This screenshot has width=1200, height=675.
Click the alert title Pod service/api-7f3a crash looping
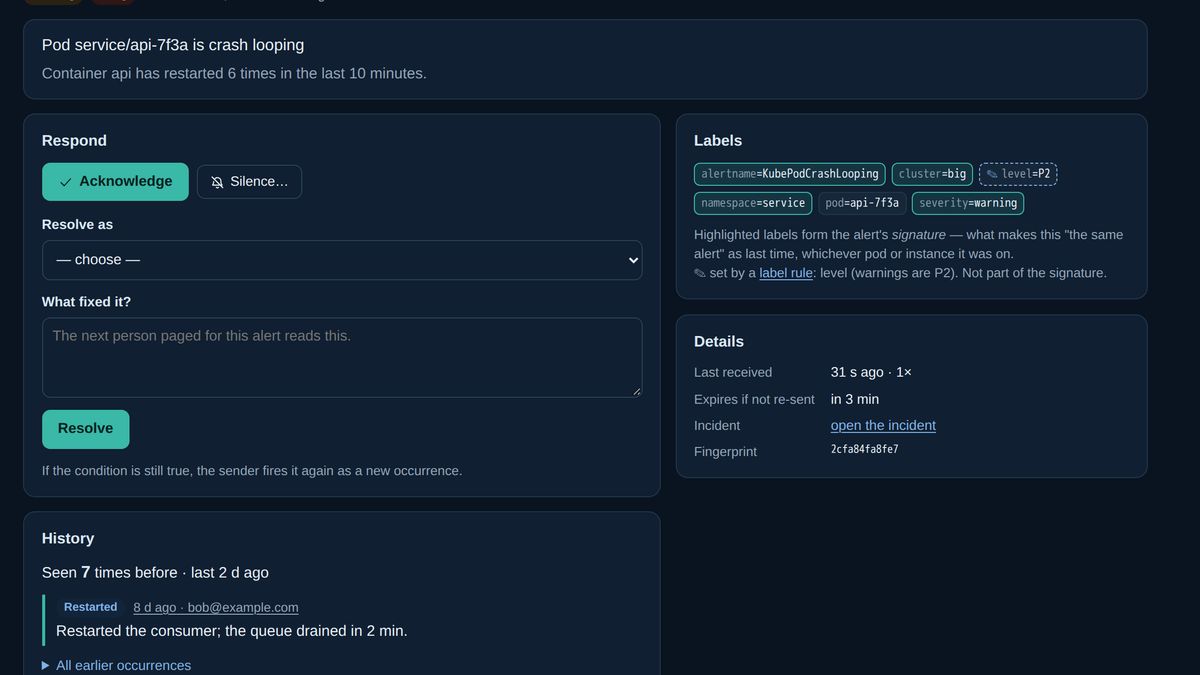point(173,45)
